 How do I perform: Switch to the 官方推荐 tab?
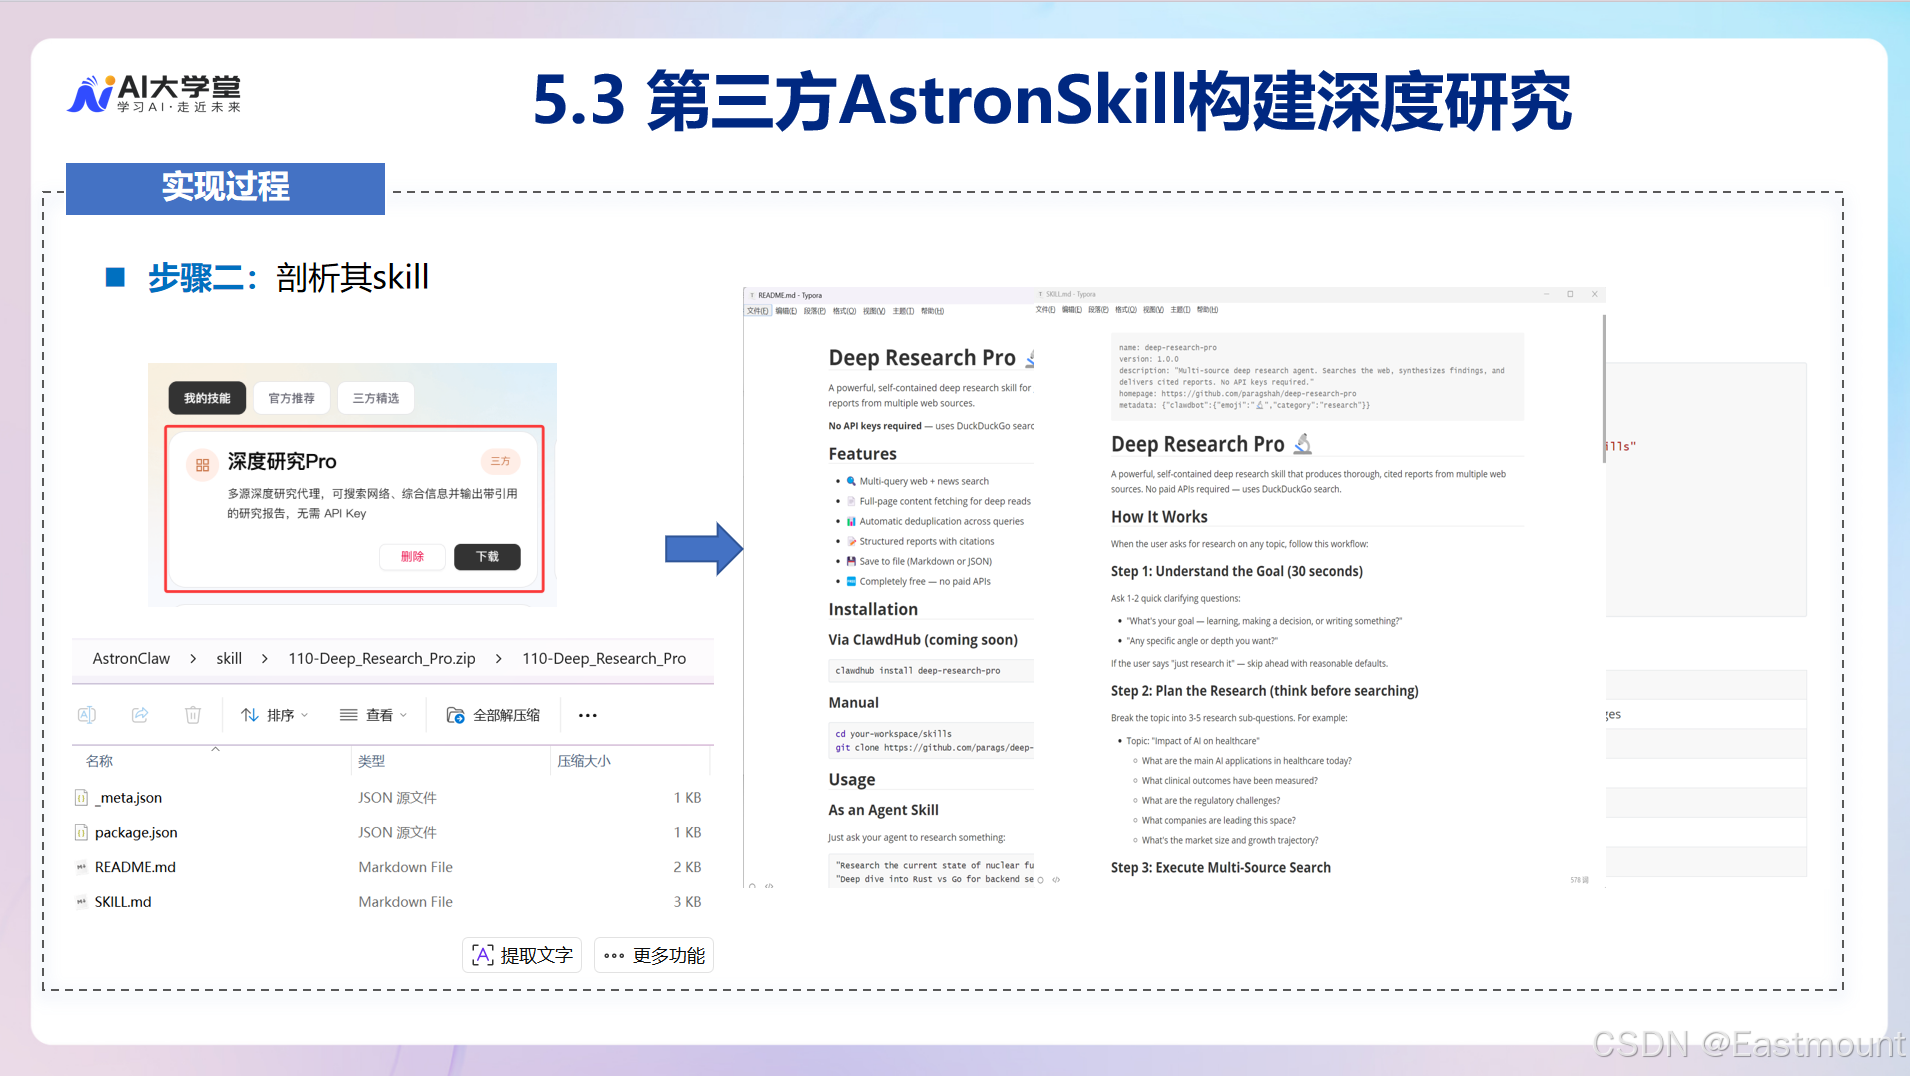[292, 398]
